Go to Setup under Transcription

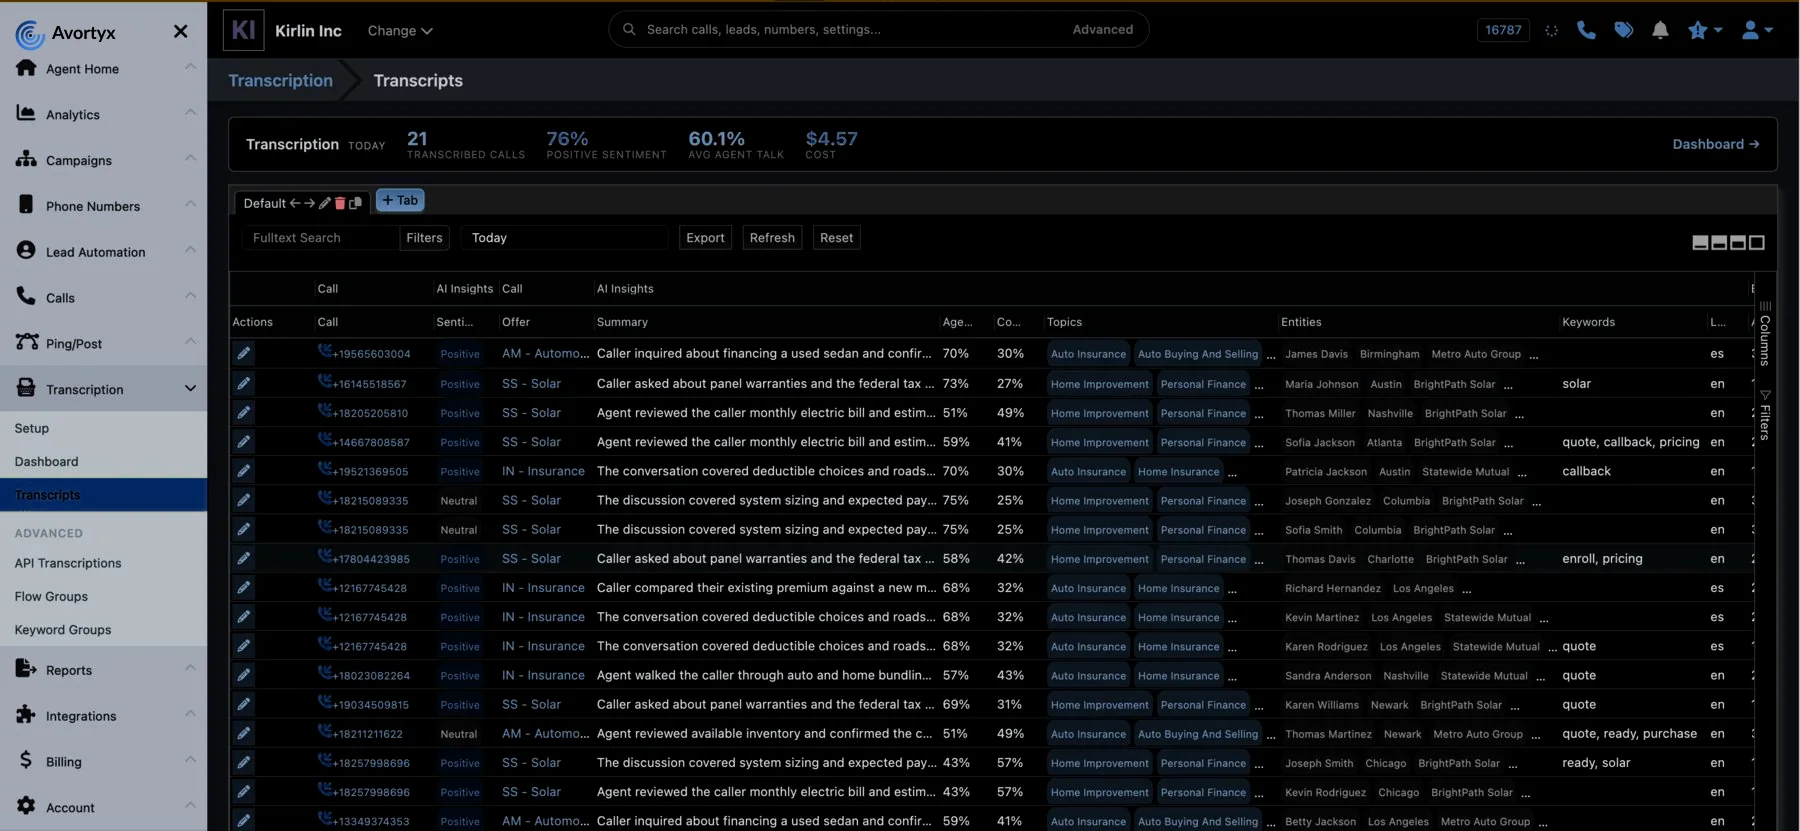click(32, 428)
